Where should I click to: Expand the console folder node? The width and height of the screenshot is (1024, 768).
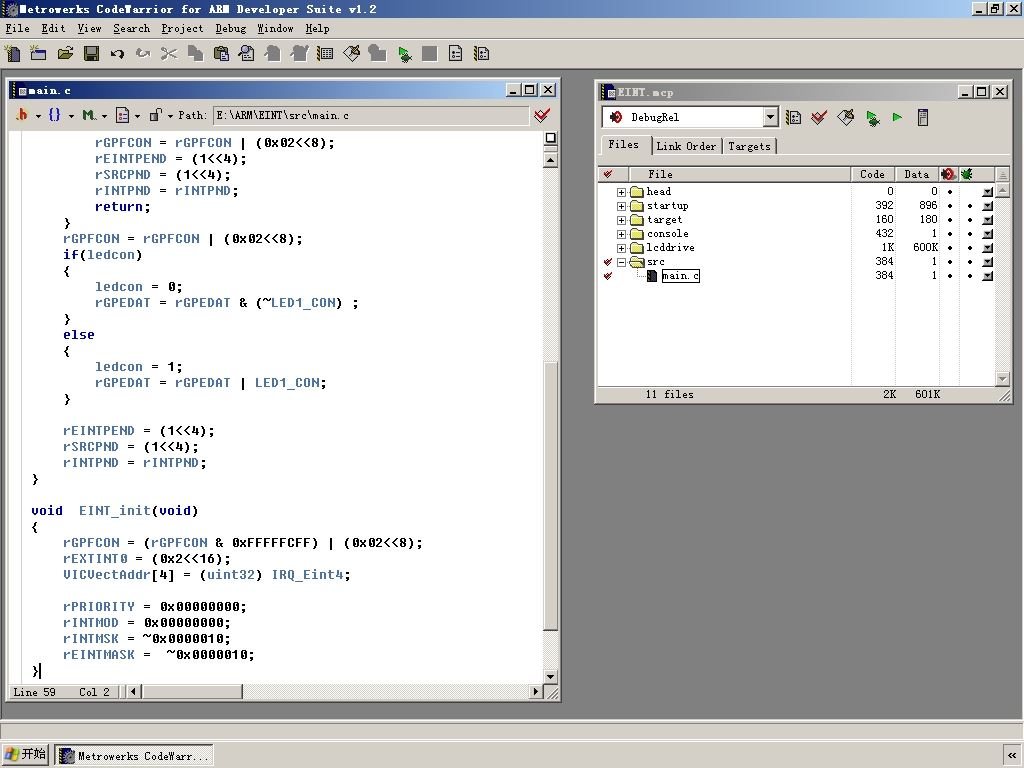[x=621, y=234]
